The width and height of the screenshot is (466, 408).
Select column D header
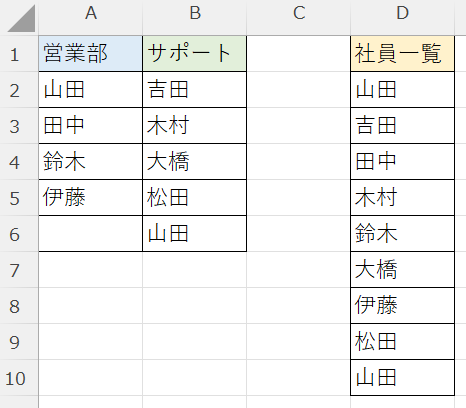coord(402,13)
